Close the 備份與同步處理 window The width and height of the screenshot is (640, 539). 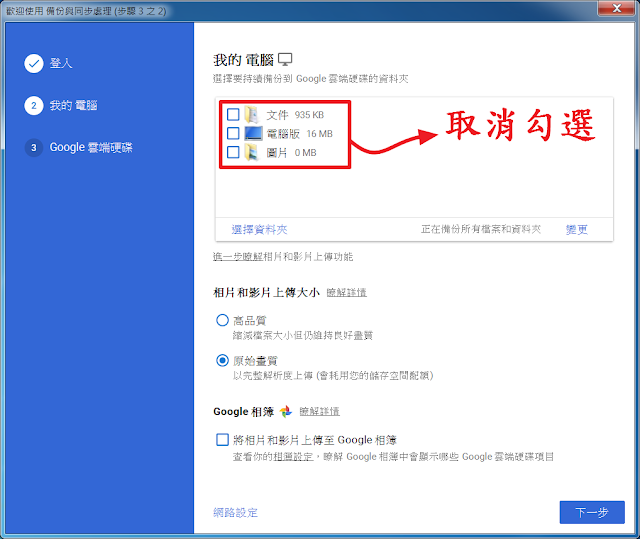click(617, 8)
